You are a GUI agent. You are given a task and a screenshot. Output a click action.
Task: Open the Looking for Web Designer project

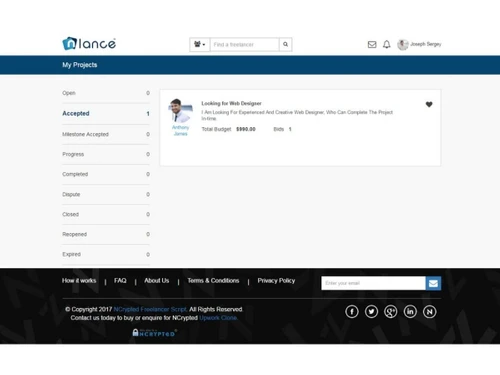coord(231,103)
